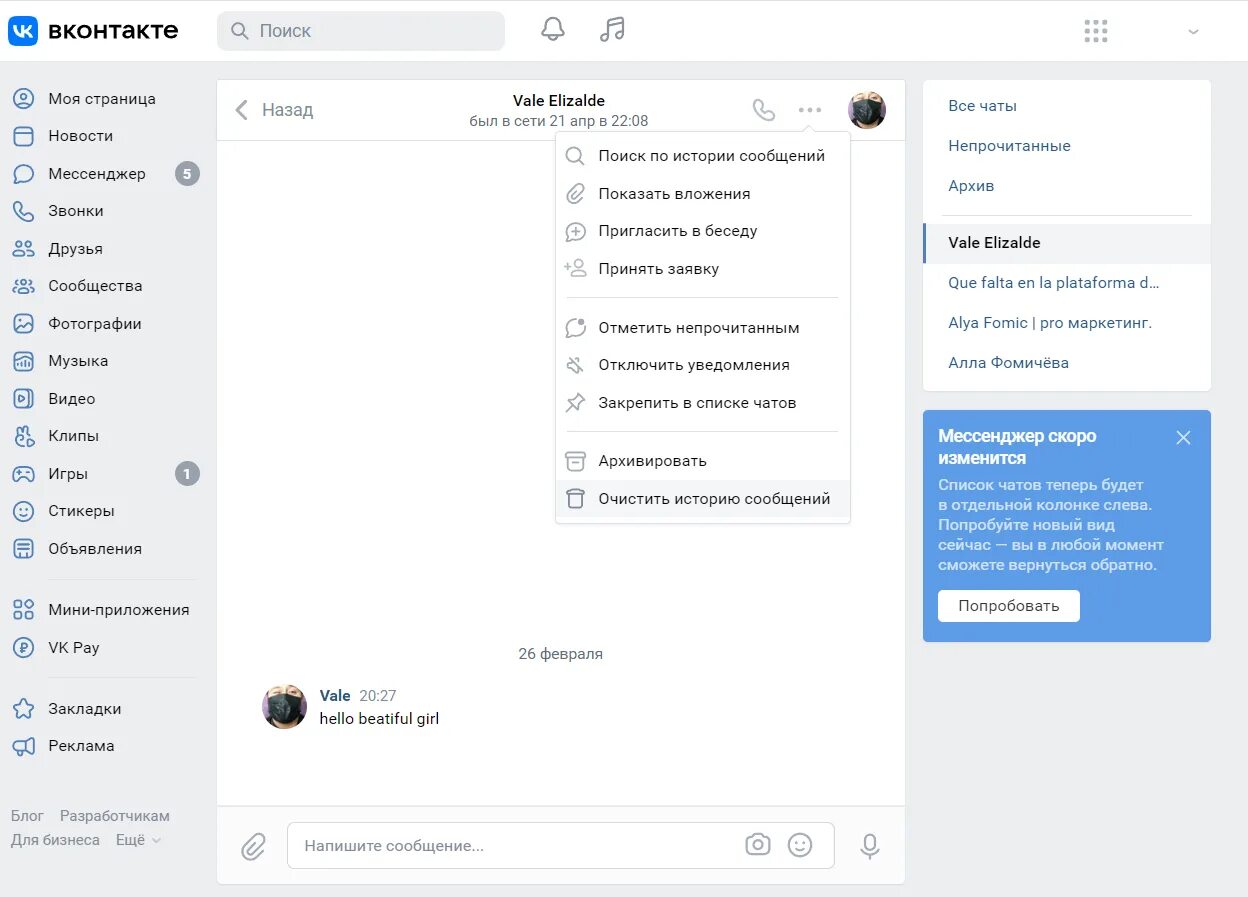Open Мессенджер in the sidebar
1248x897 pixels.
[96, 174]
